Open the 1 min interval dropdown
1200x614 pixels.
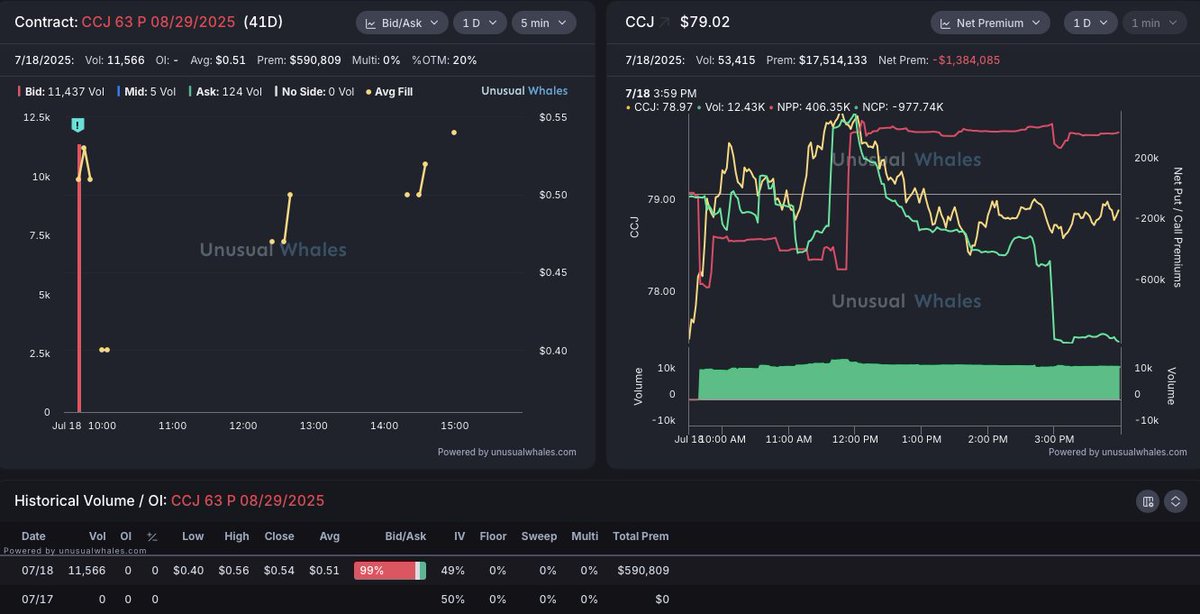(x=1153, y=22)
